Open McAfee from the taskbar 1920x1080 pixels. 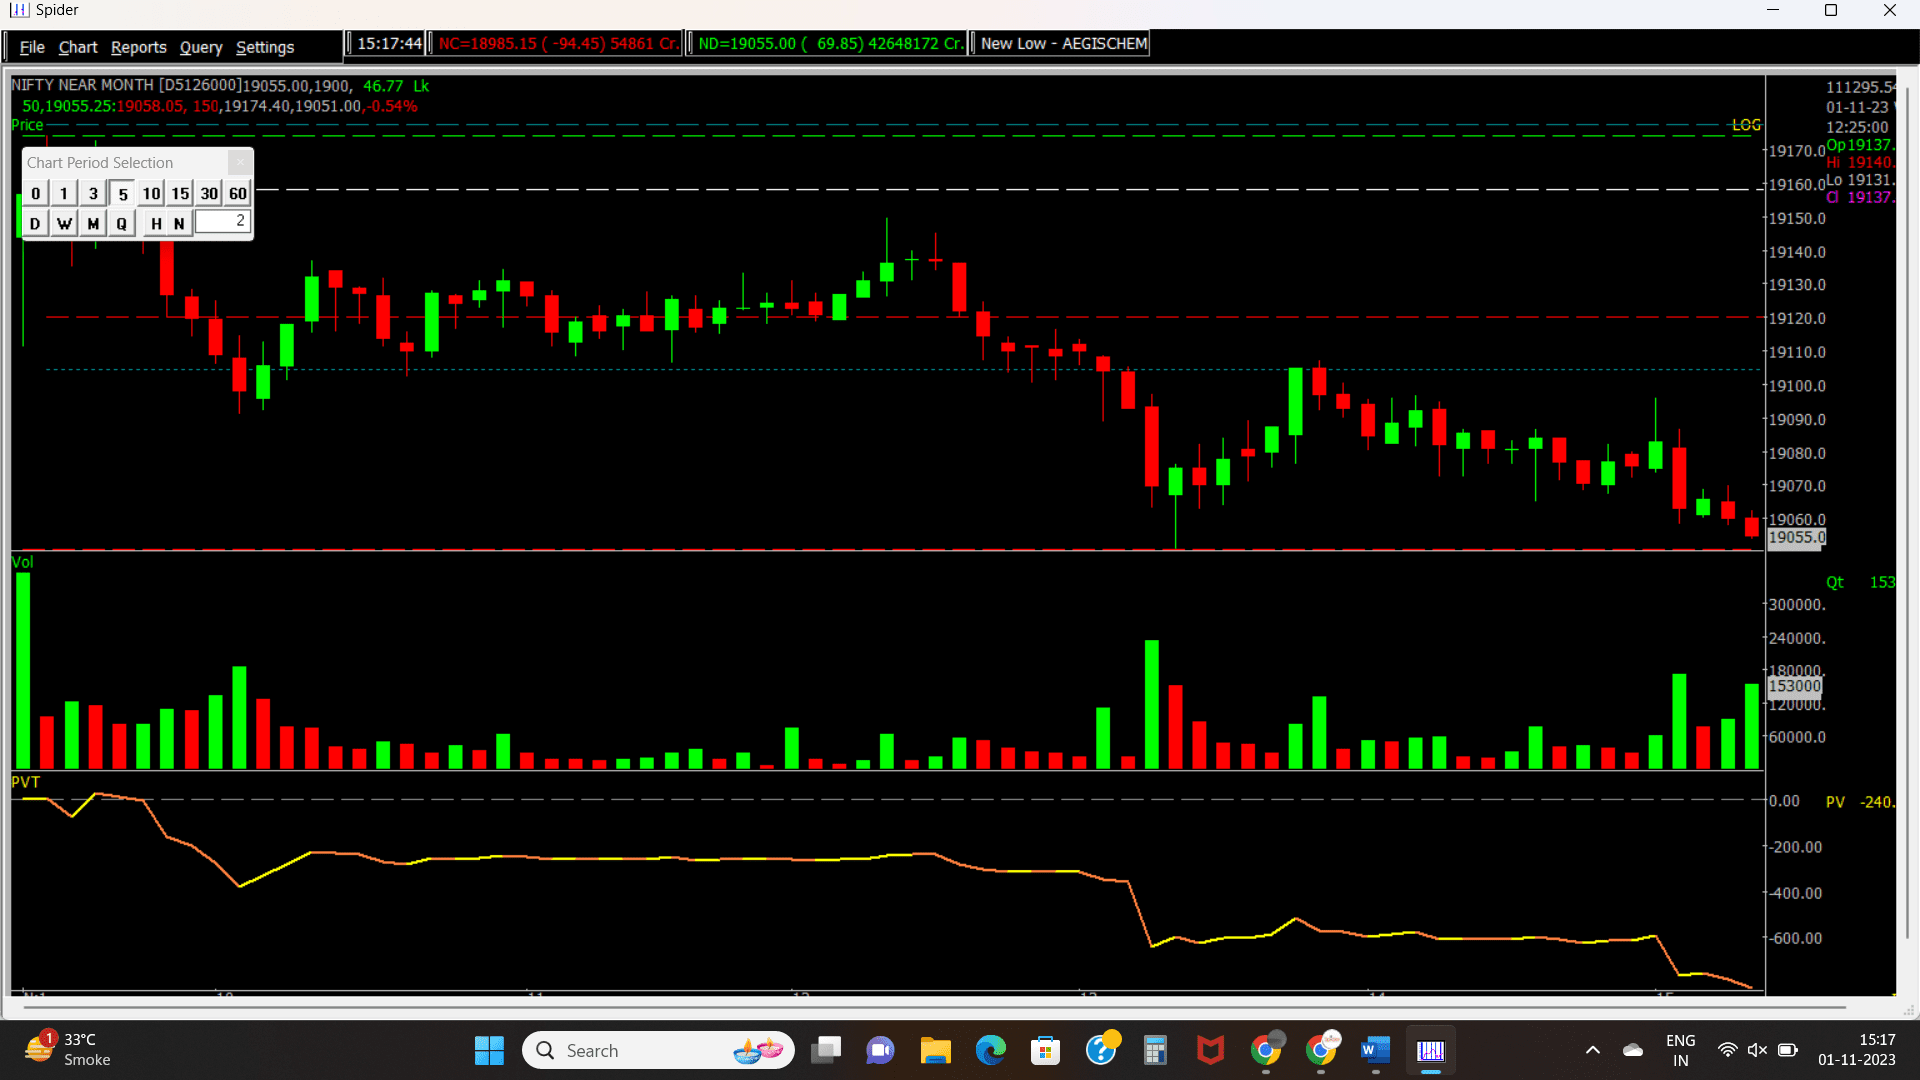point(1210,1051)
